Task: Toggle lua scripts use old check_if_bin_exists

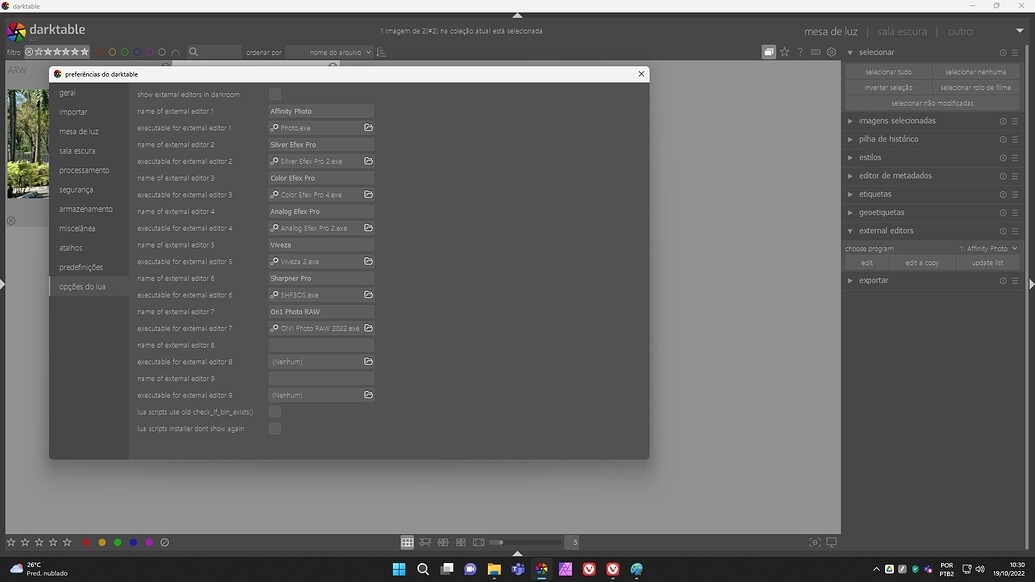Action: click(276, 411)
